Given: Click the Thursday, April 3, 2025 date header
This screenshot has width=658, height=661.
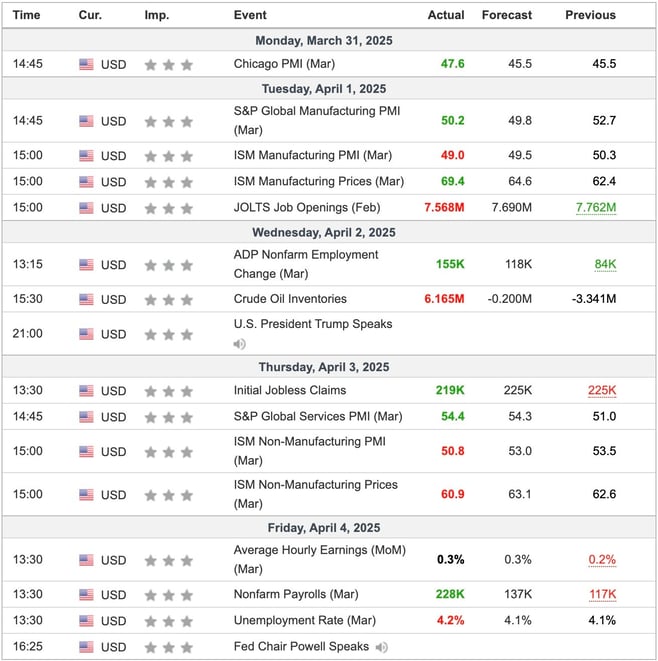Looking at the screenshot, I should click(x=324, y=367).
